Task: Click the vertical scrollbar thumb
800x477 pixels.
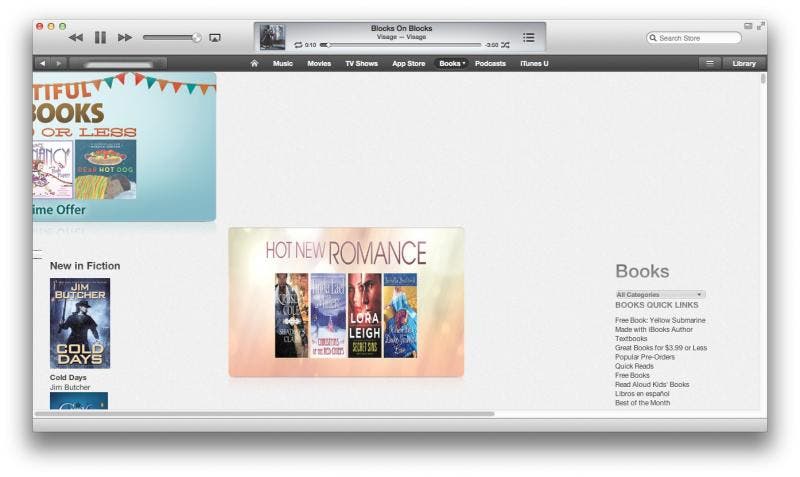Action: (763, 79)
